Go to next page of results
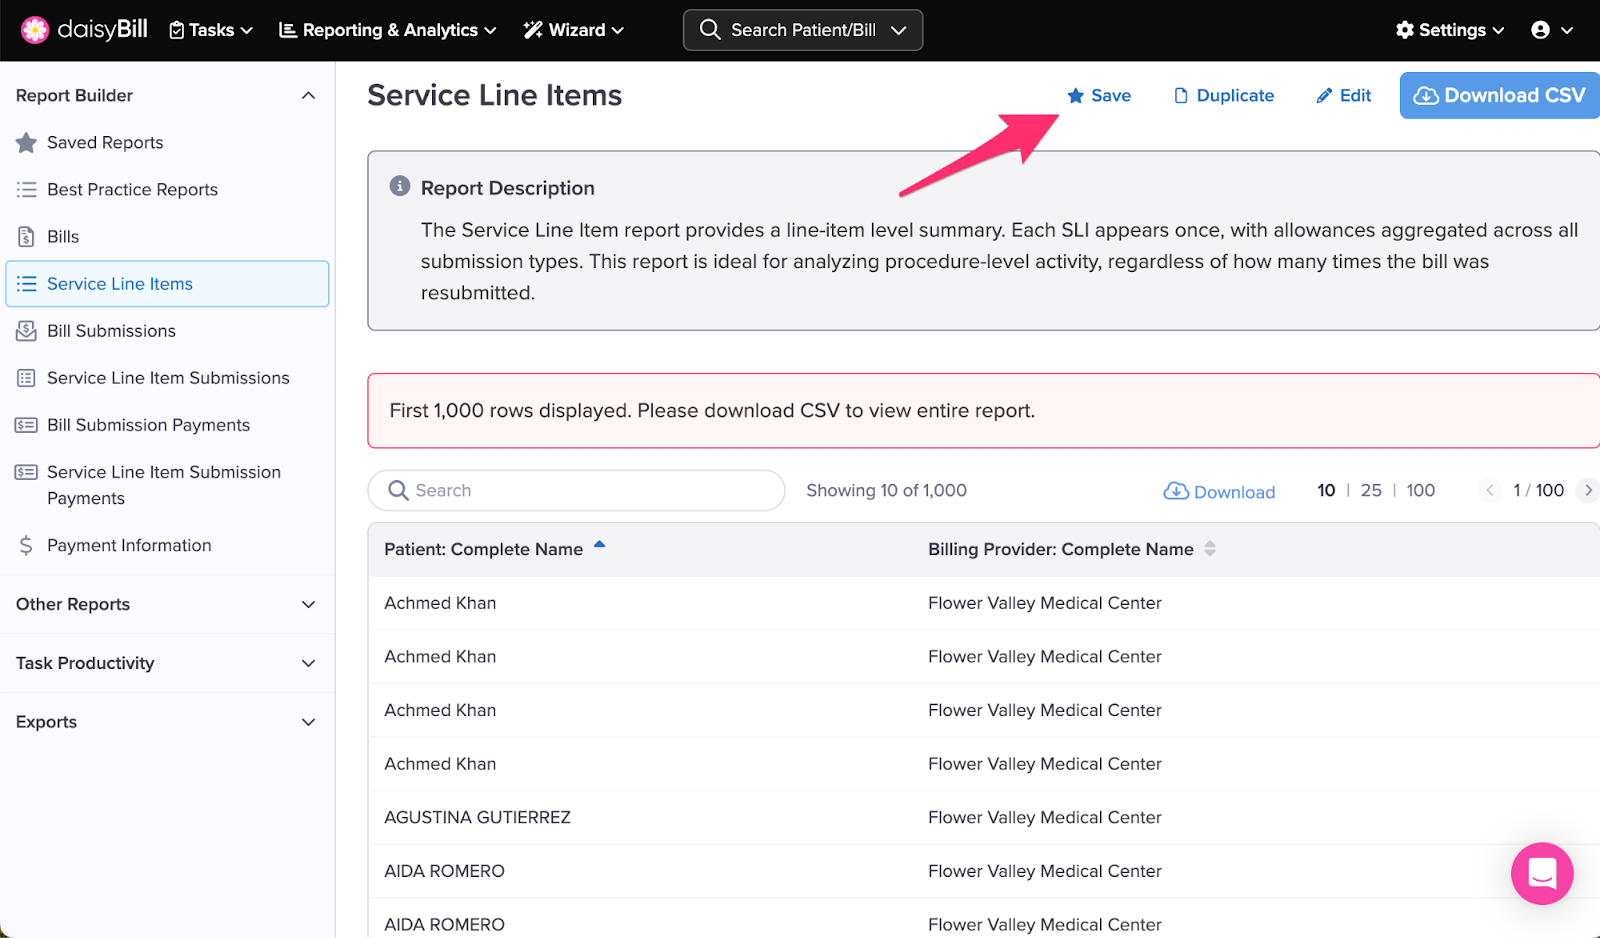 click(x=1587, y=490)
